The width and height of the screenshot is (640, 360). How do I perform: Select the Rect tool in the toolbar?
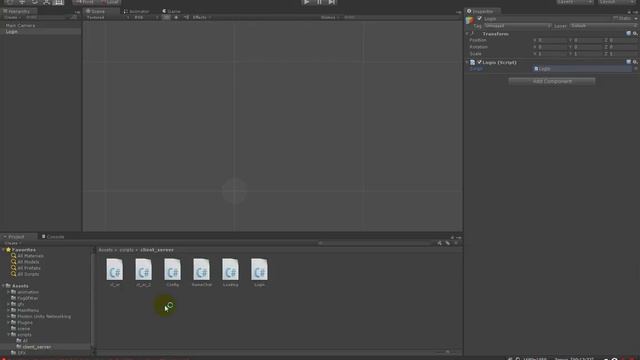pos(59,2)
